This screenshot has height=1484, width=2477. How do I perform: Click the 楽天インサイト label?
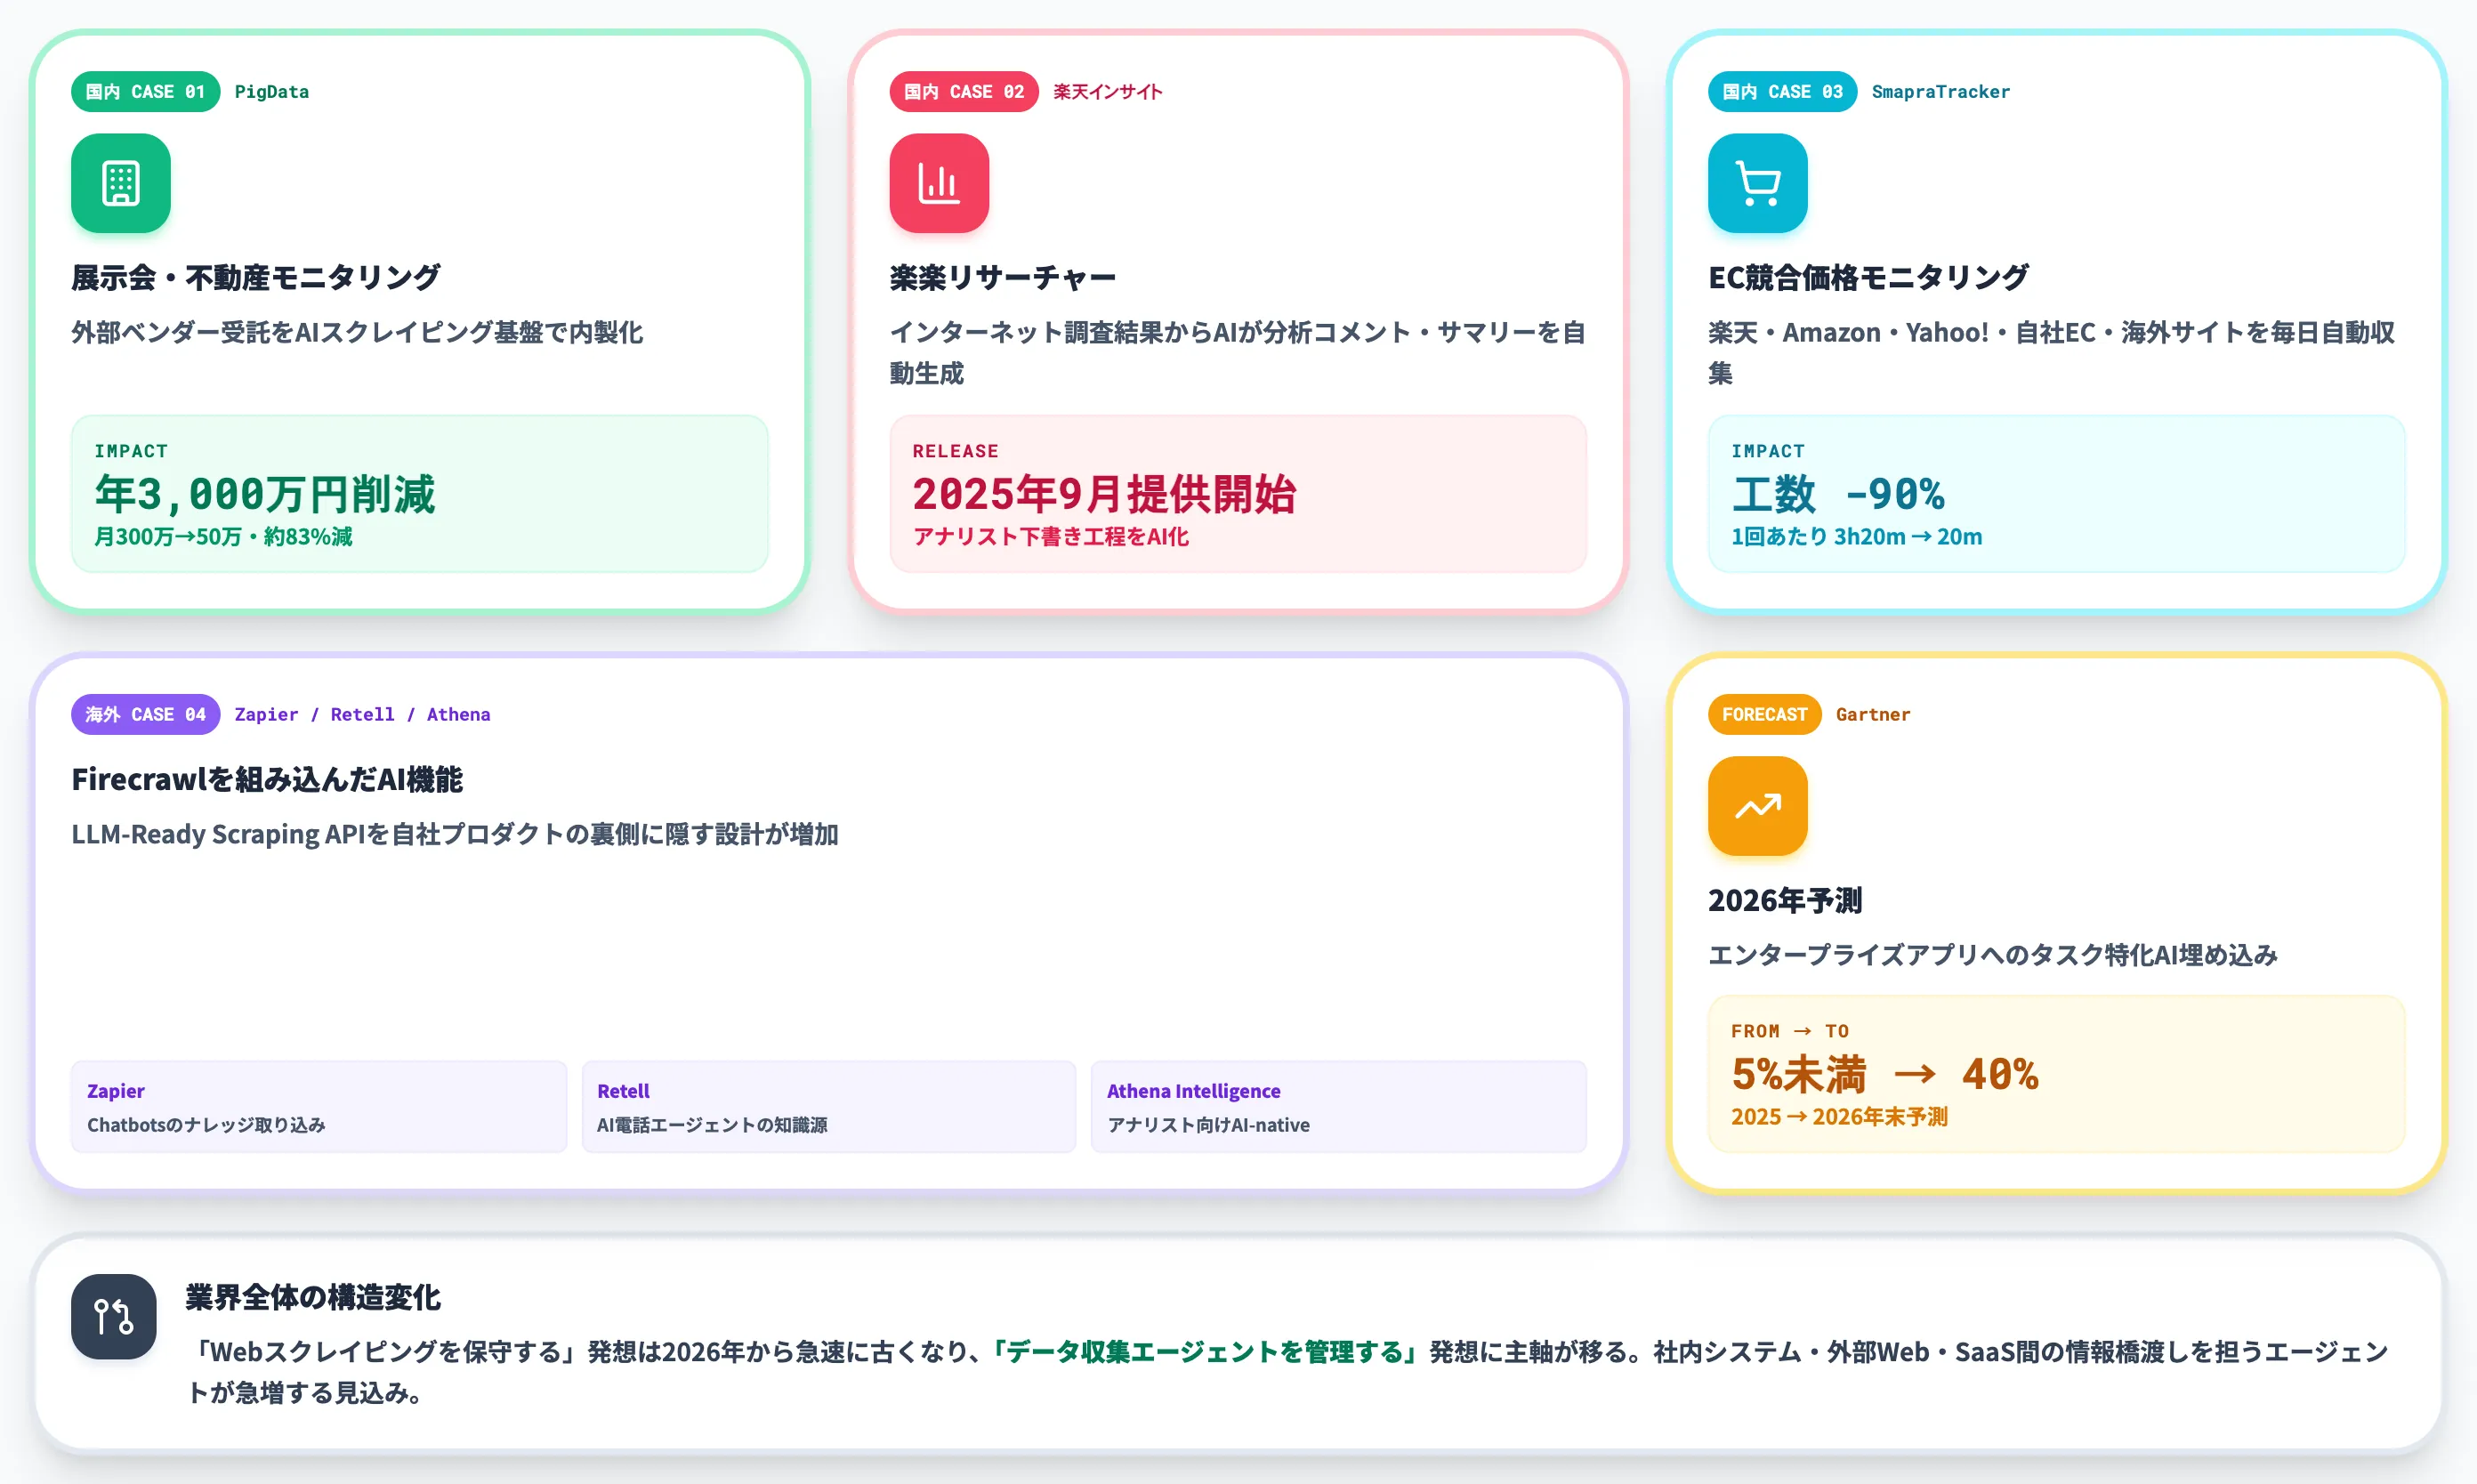[1107, 92]
